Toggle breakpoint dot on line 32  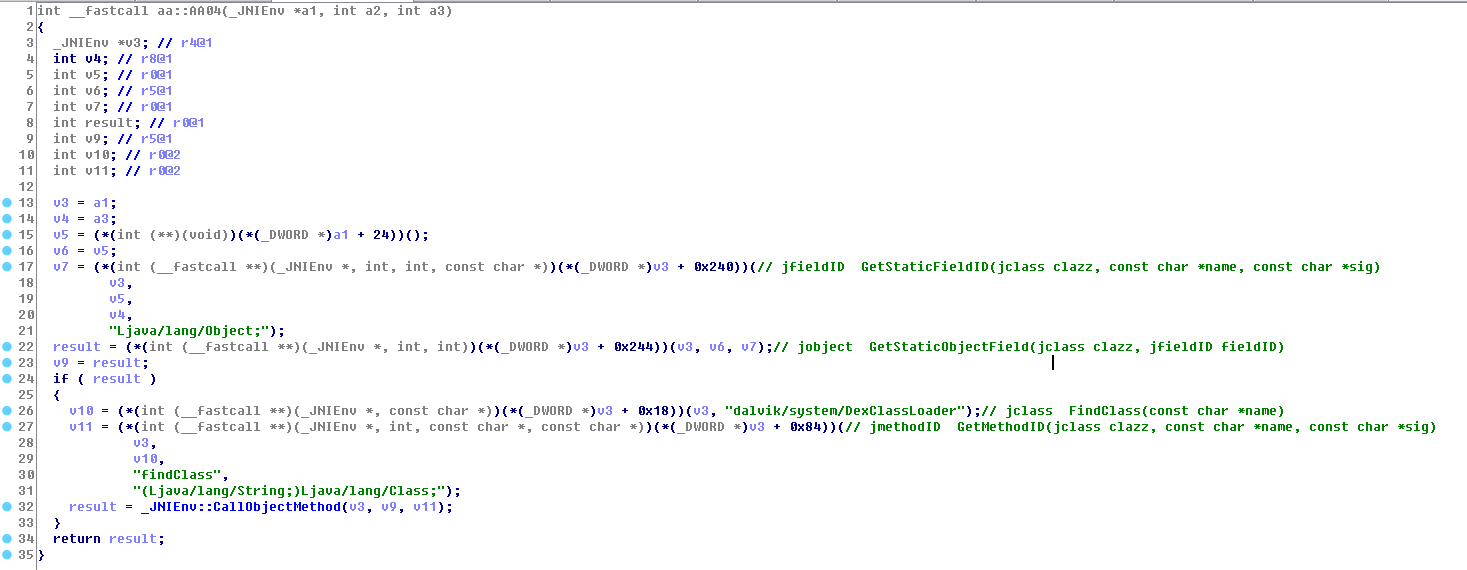tap(7, 507)
